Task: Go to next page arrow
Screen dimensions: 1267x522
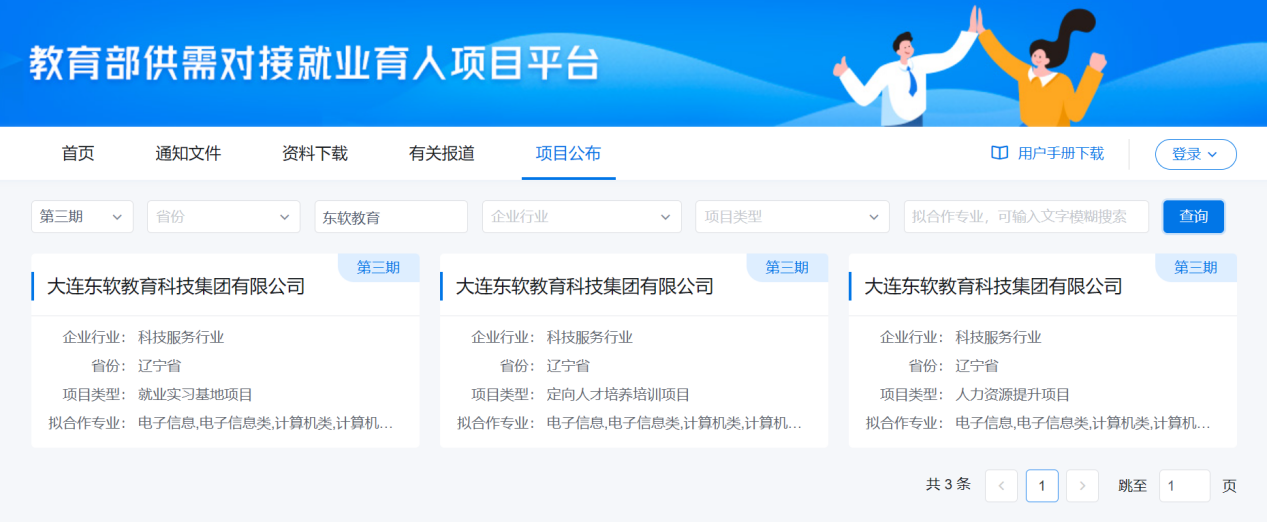Action: (1082, 486)
